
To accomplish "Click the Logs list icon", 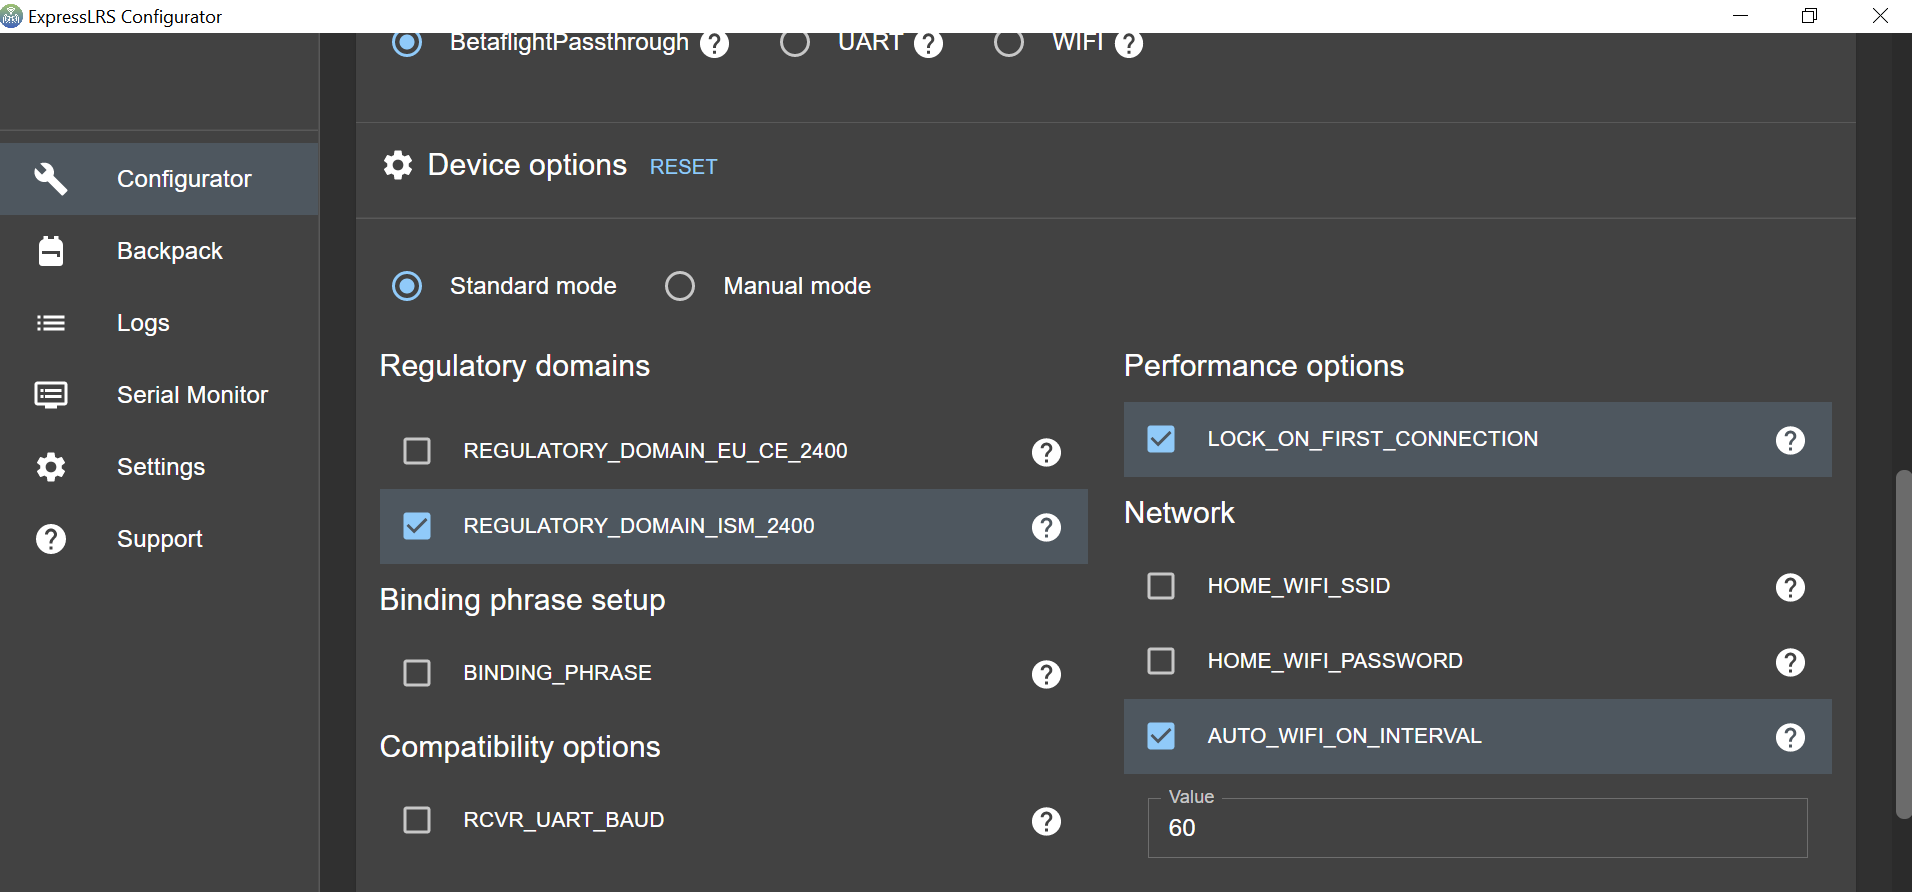I will click(51, 323).
